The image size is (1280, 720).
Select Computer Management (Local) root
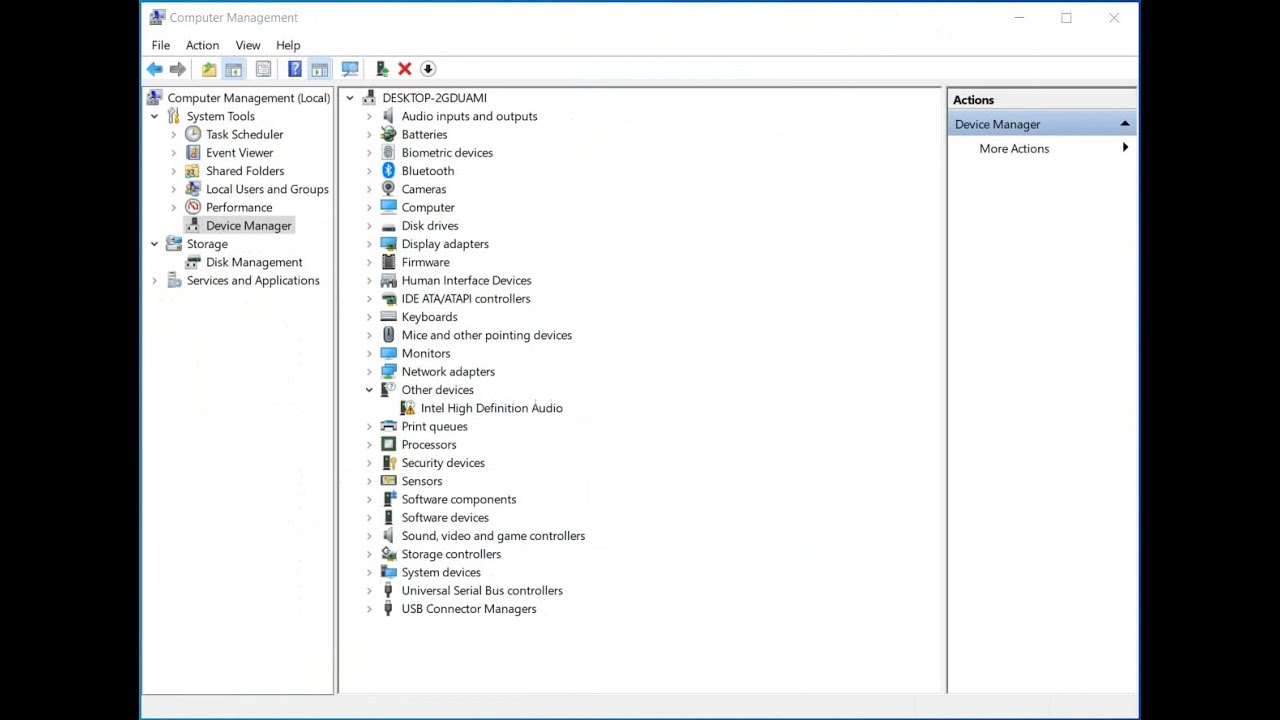pyautogui.click(x=248, y=98)
